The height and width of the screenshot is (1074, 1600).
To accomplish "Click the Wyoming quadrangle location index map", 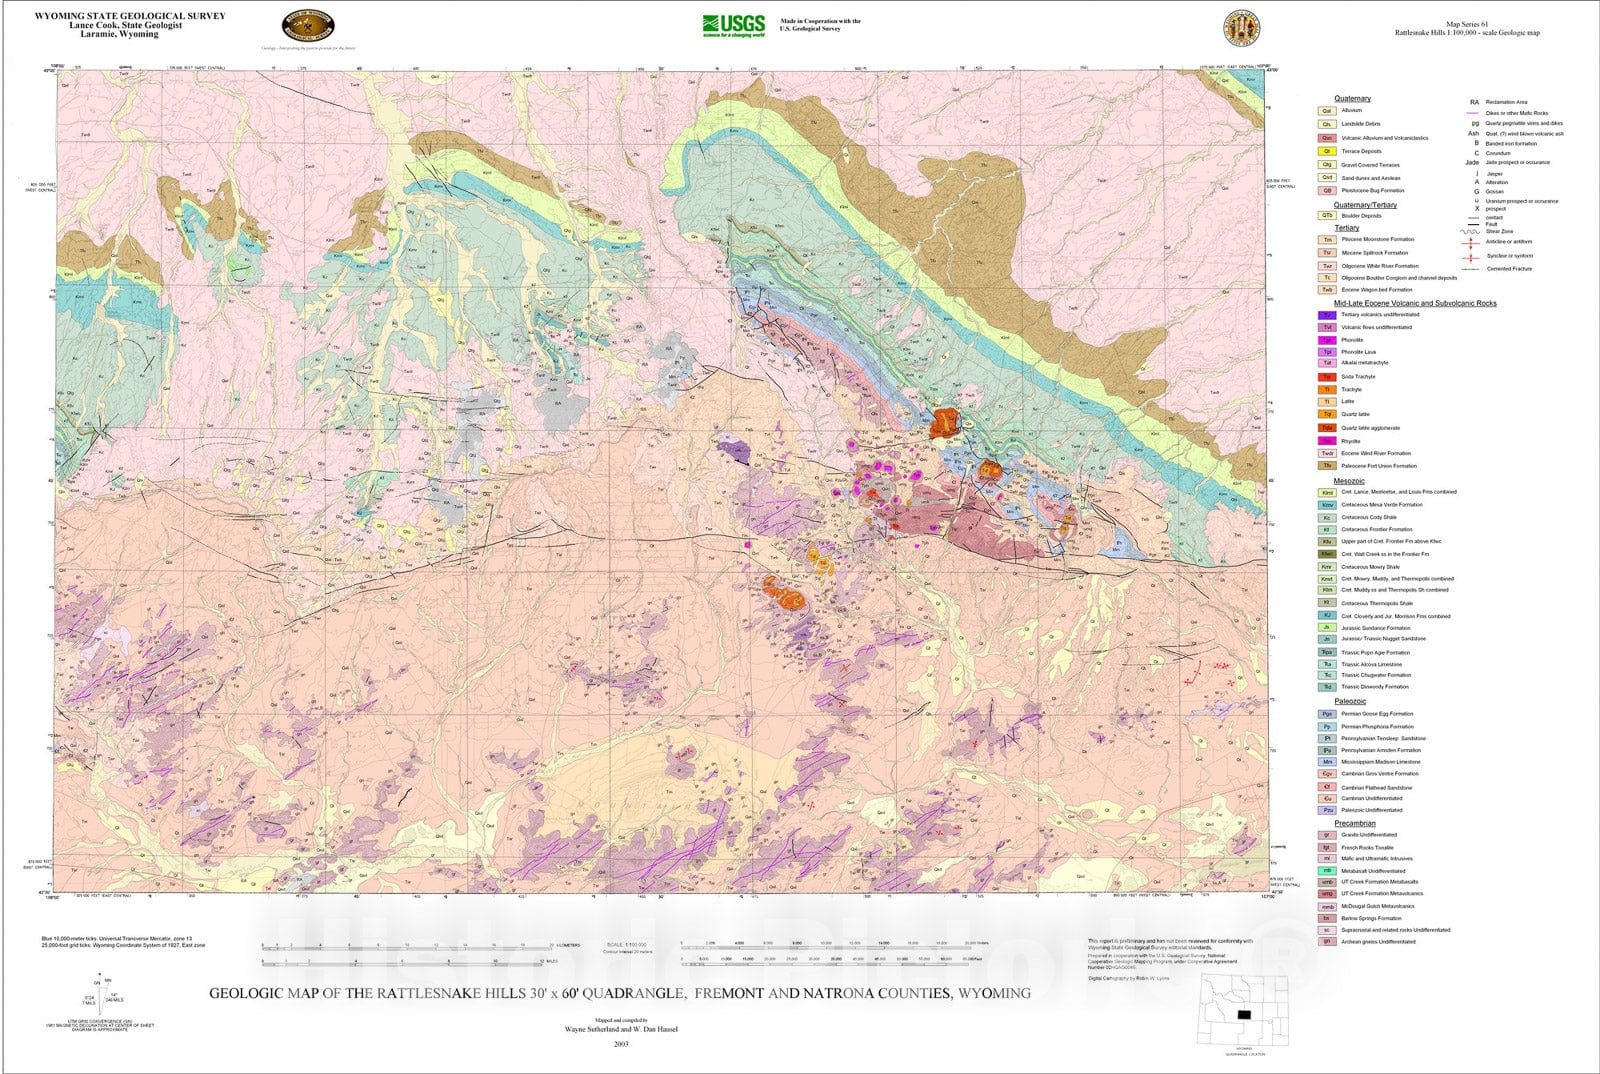I will pos(1244,1009).
